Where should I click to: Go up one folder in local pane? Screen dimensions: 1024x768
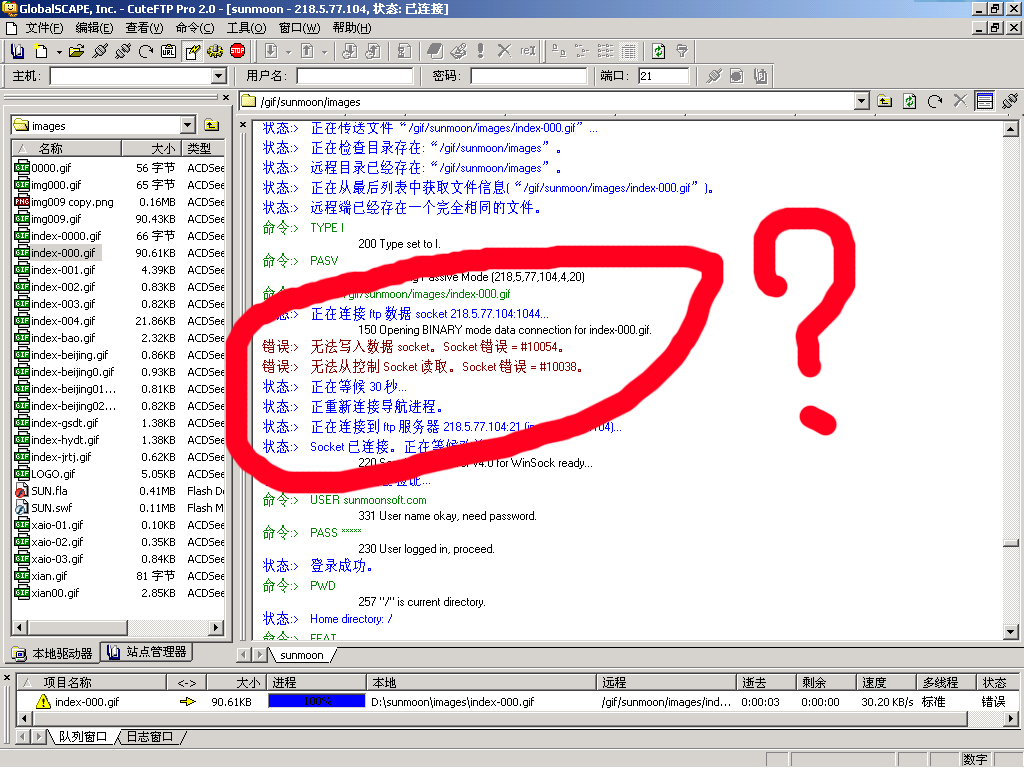[211, 125]
